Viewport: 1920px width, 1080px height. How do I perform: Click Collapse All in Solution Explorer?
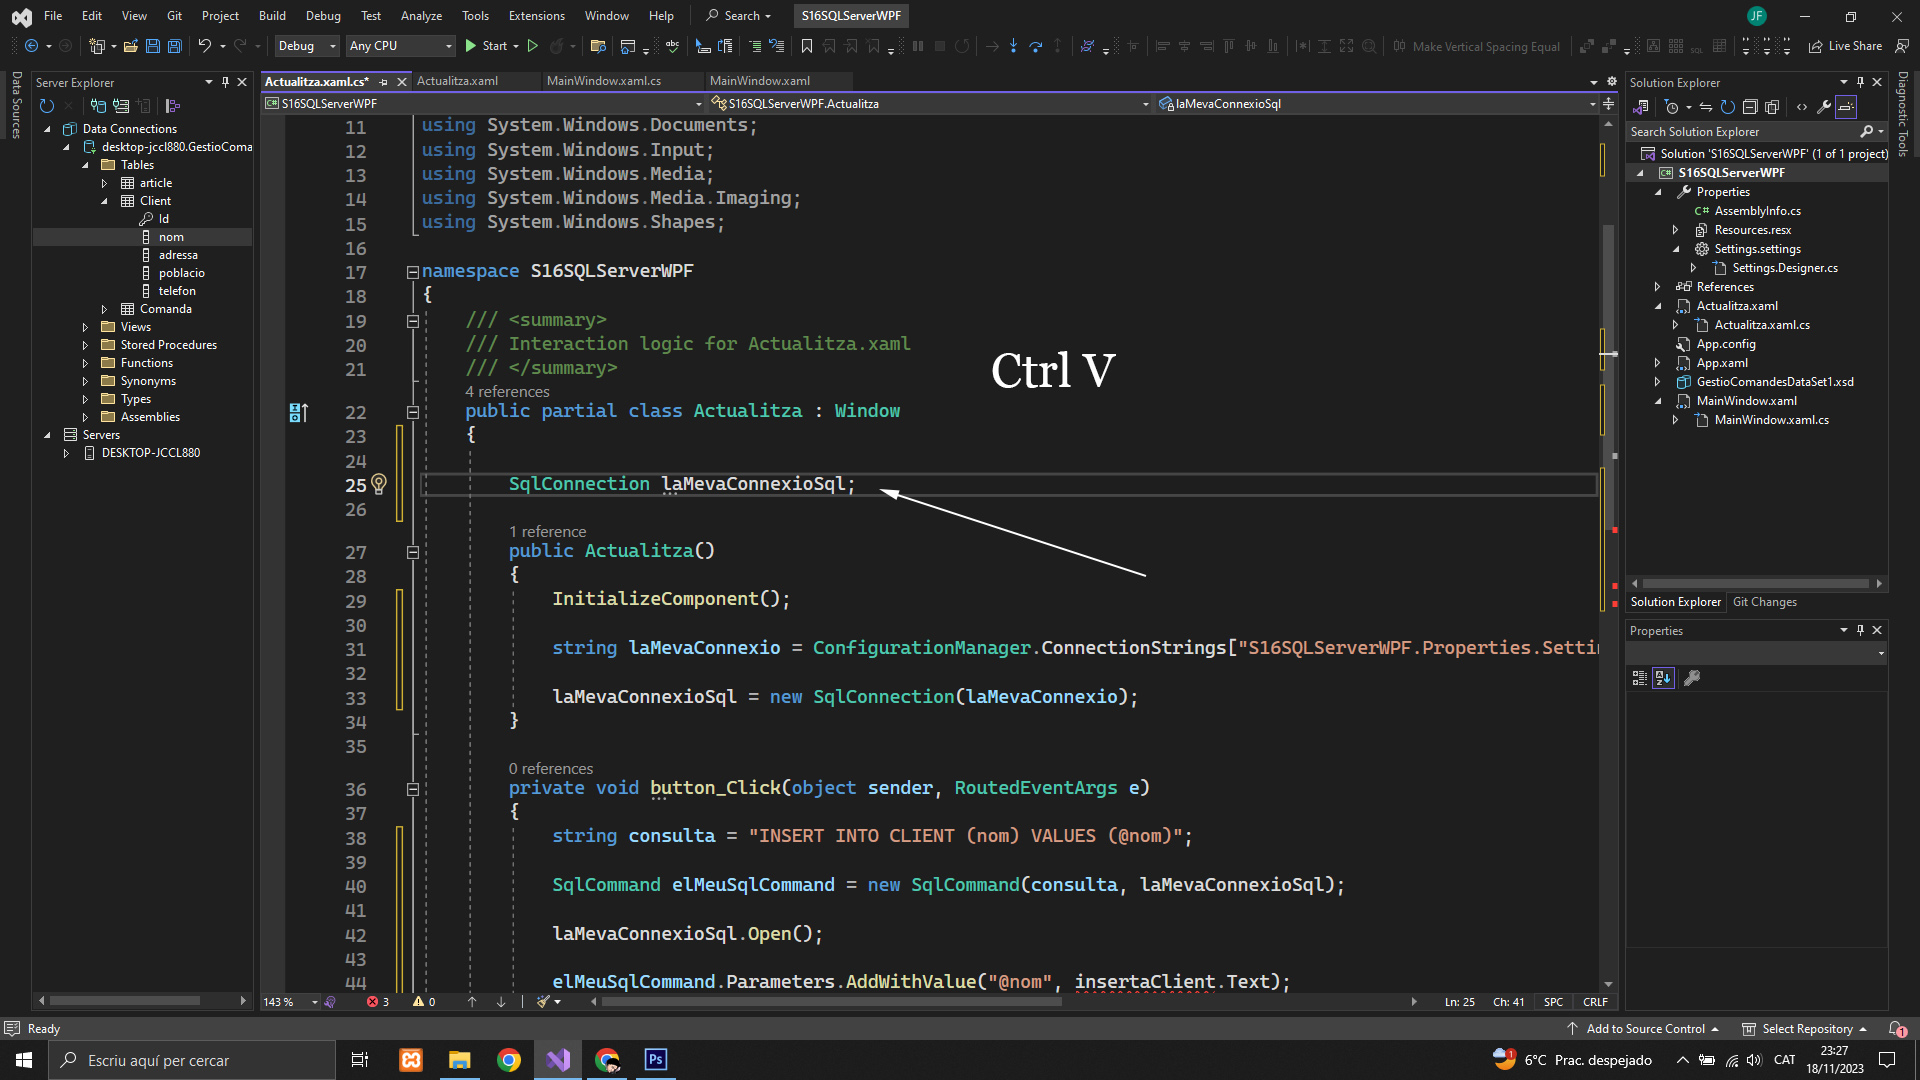(1750, 107)
